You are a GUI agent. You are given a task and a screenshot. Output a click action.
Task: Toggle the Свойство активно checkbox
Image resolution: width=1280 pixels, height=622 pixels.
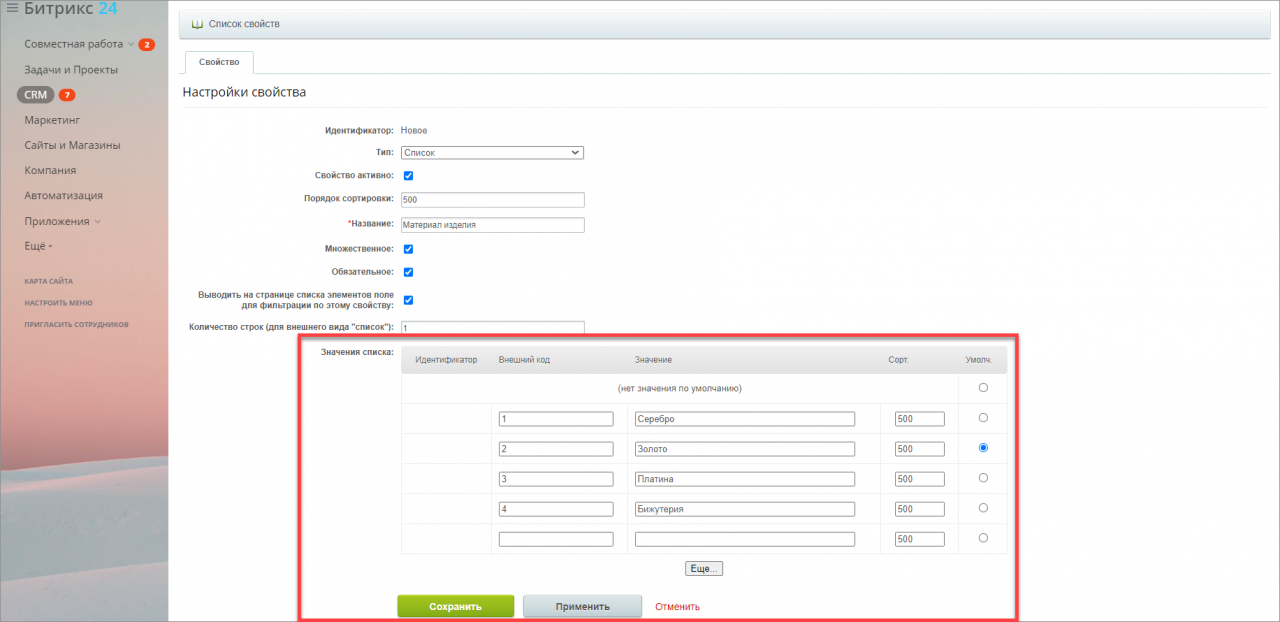(408, 176)
